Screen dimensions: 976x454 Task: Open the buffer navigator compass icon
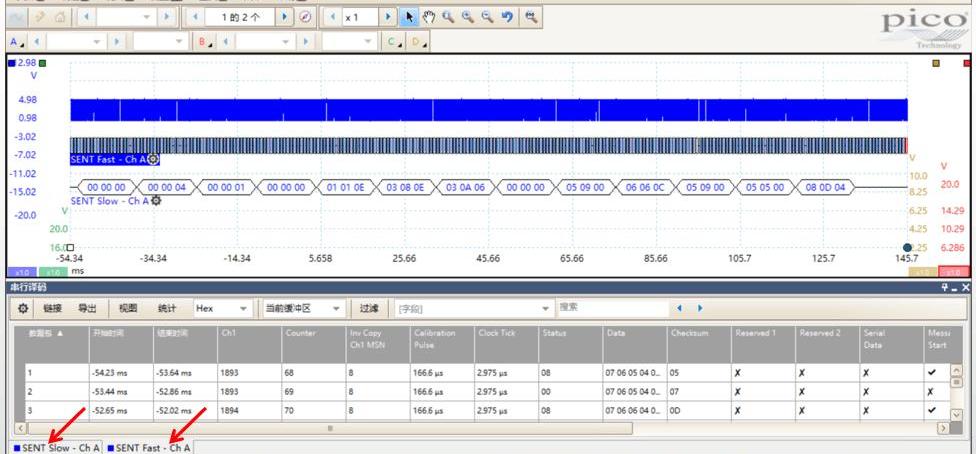304,17
